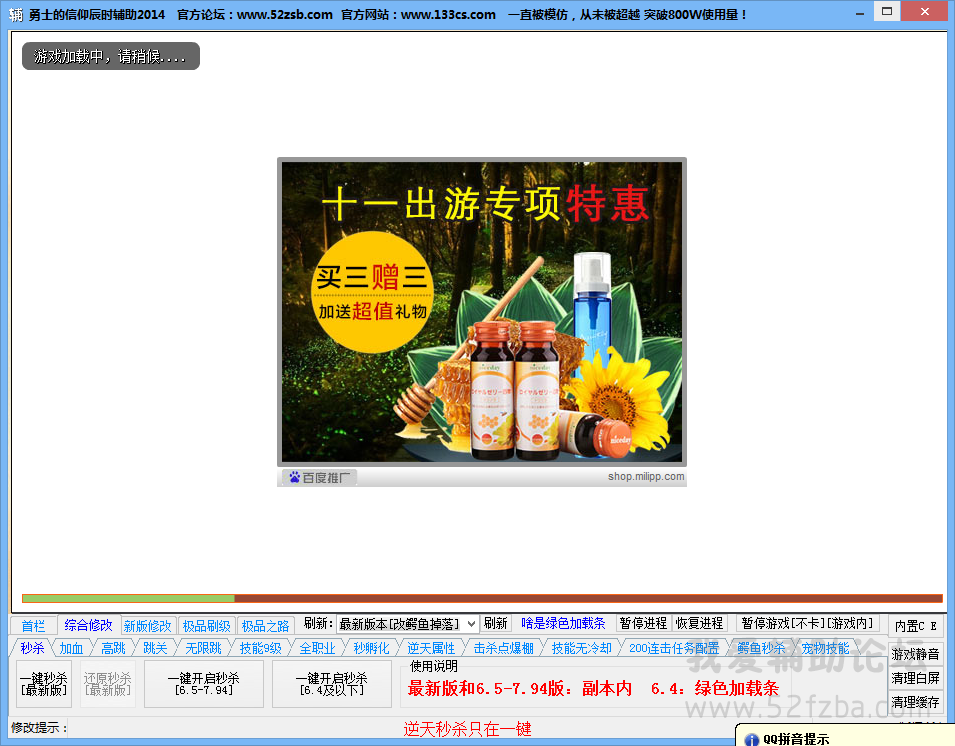
Task: Select the 极品之路 tab
Action: tap(265, 626)
